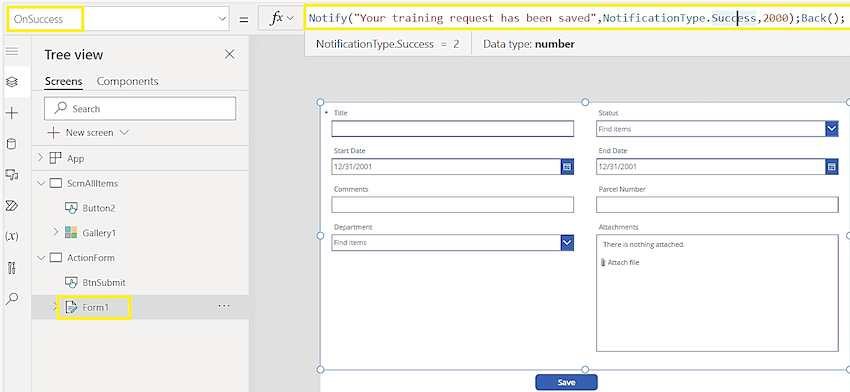Open the Search magnifier icon in left rail

12,298
